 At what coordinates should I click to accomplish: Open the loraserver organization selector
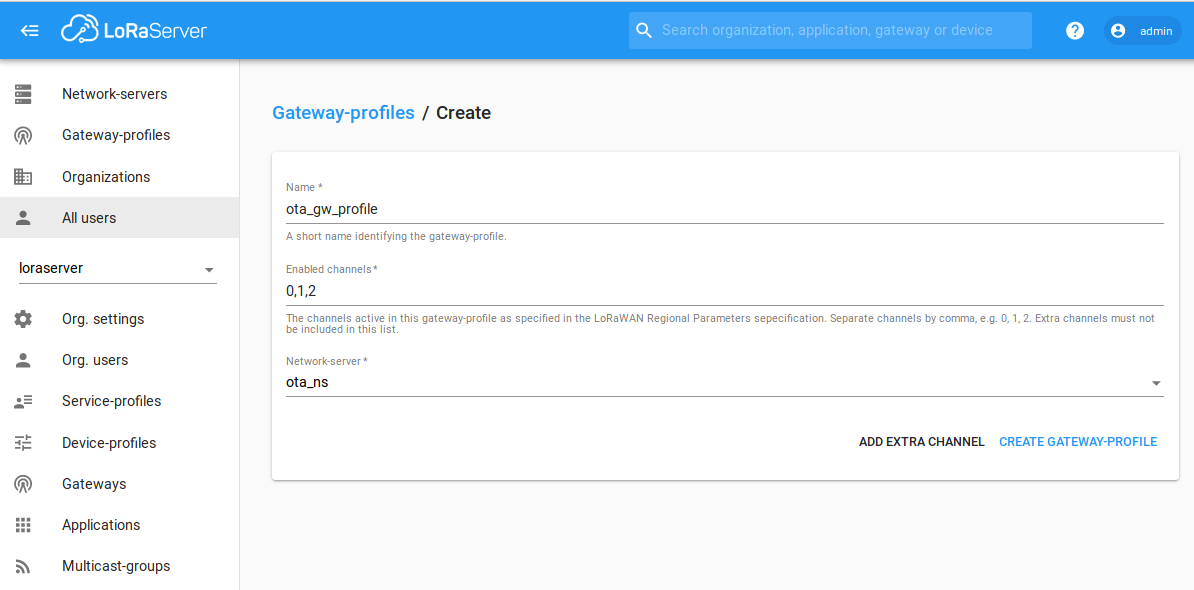[115, 268]
